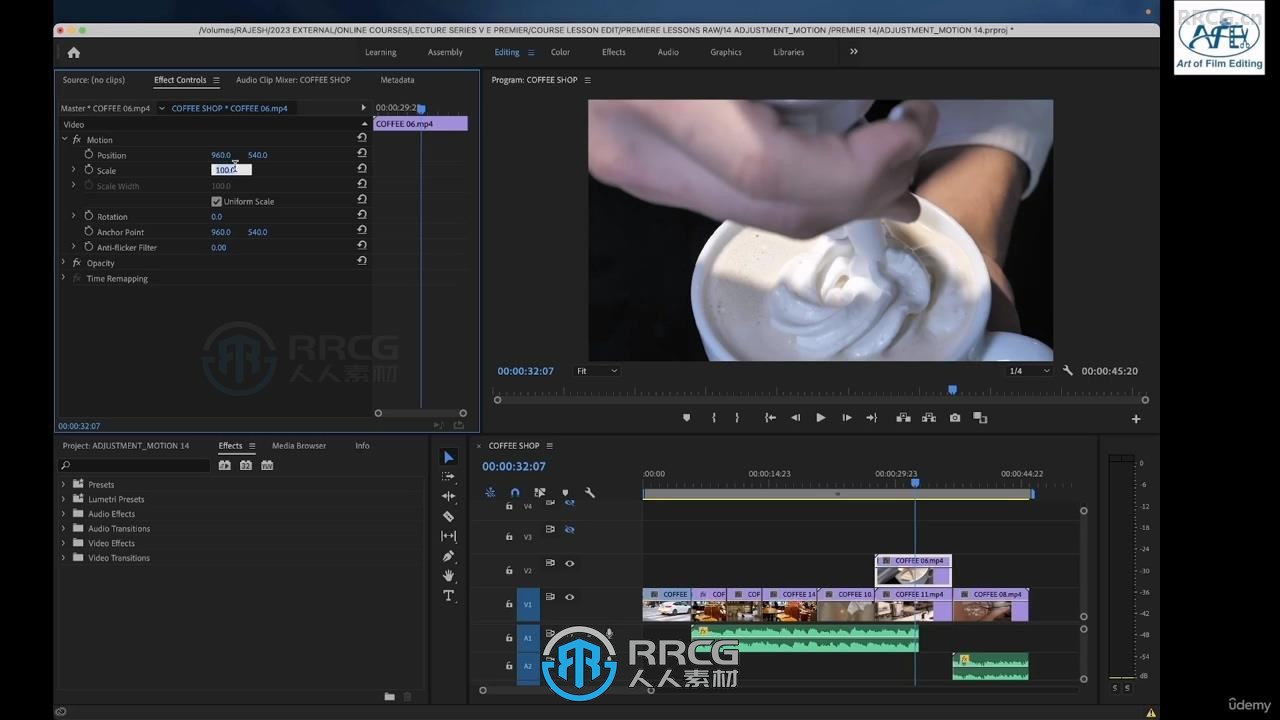
Task: Toggle the Motion fx effect switch
Action: pos(77,140)
